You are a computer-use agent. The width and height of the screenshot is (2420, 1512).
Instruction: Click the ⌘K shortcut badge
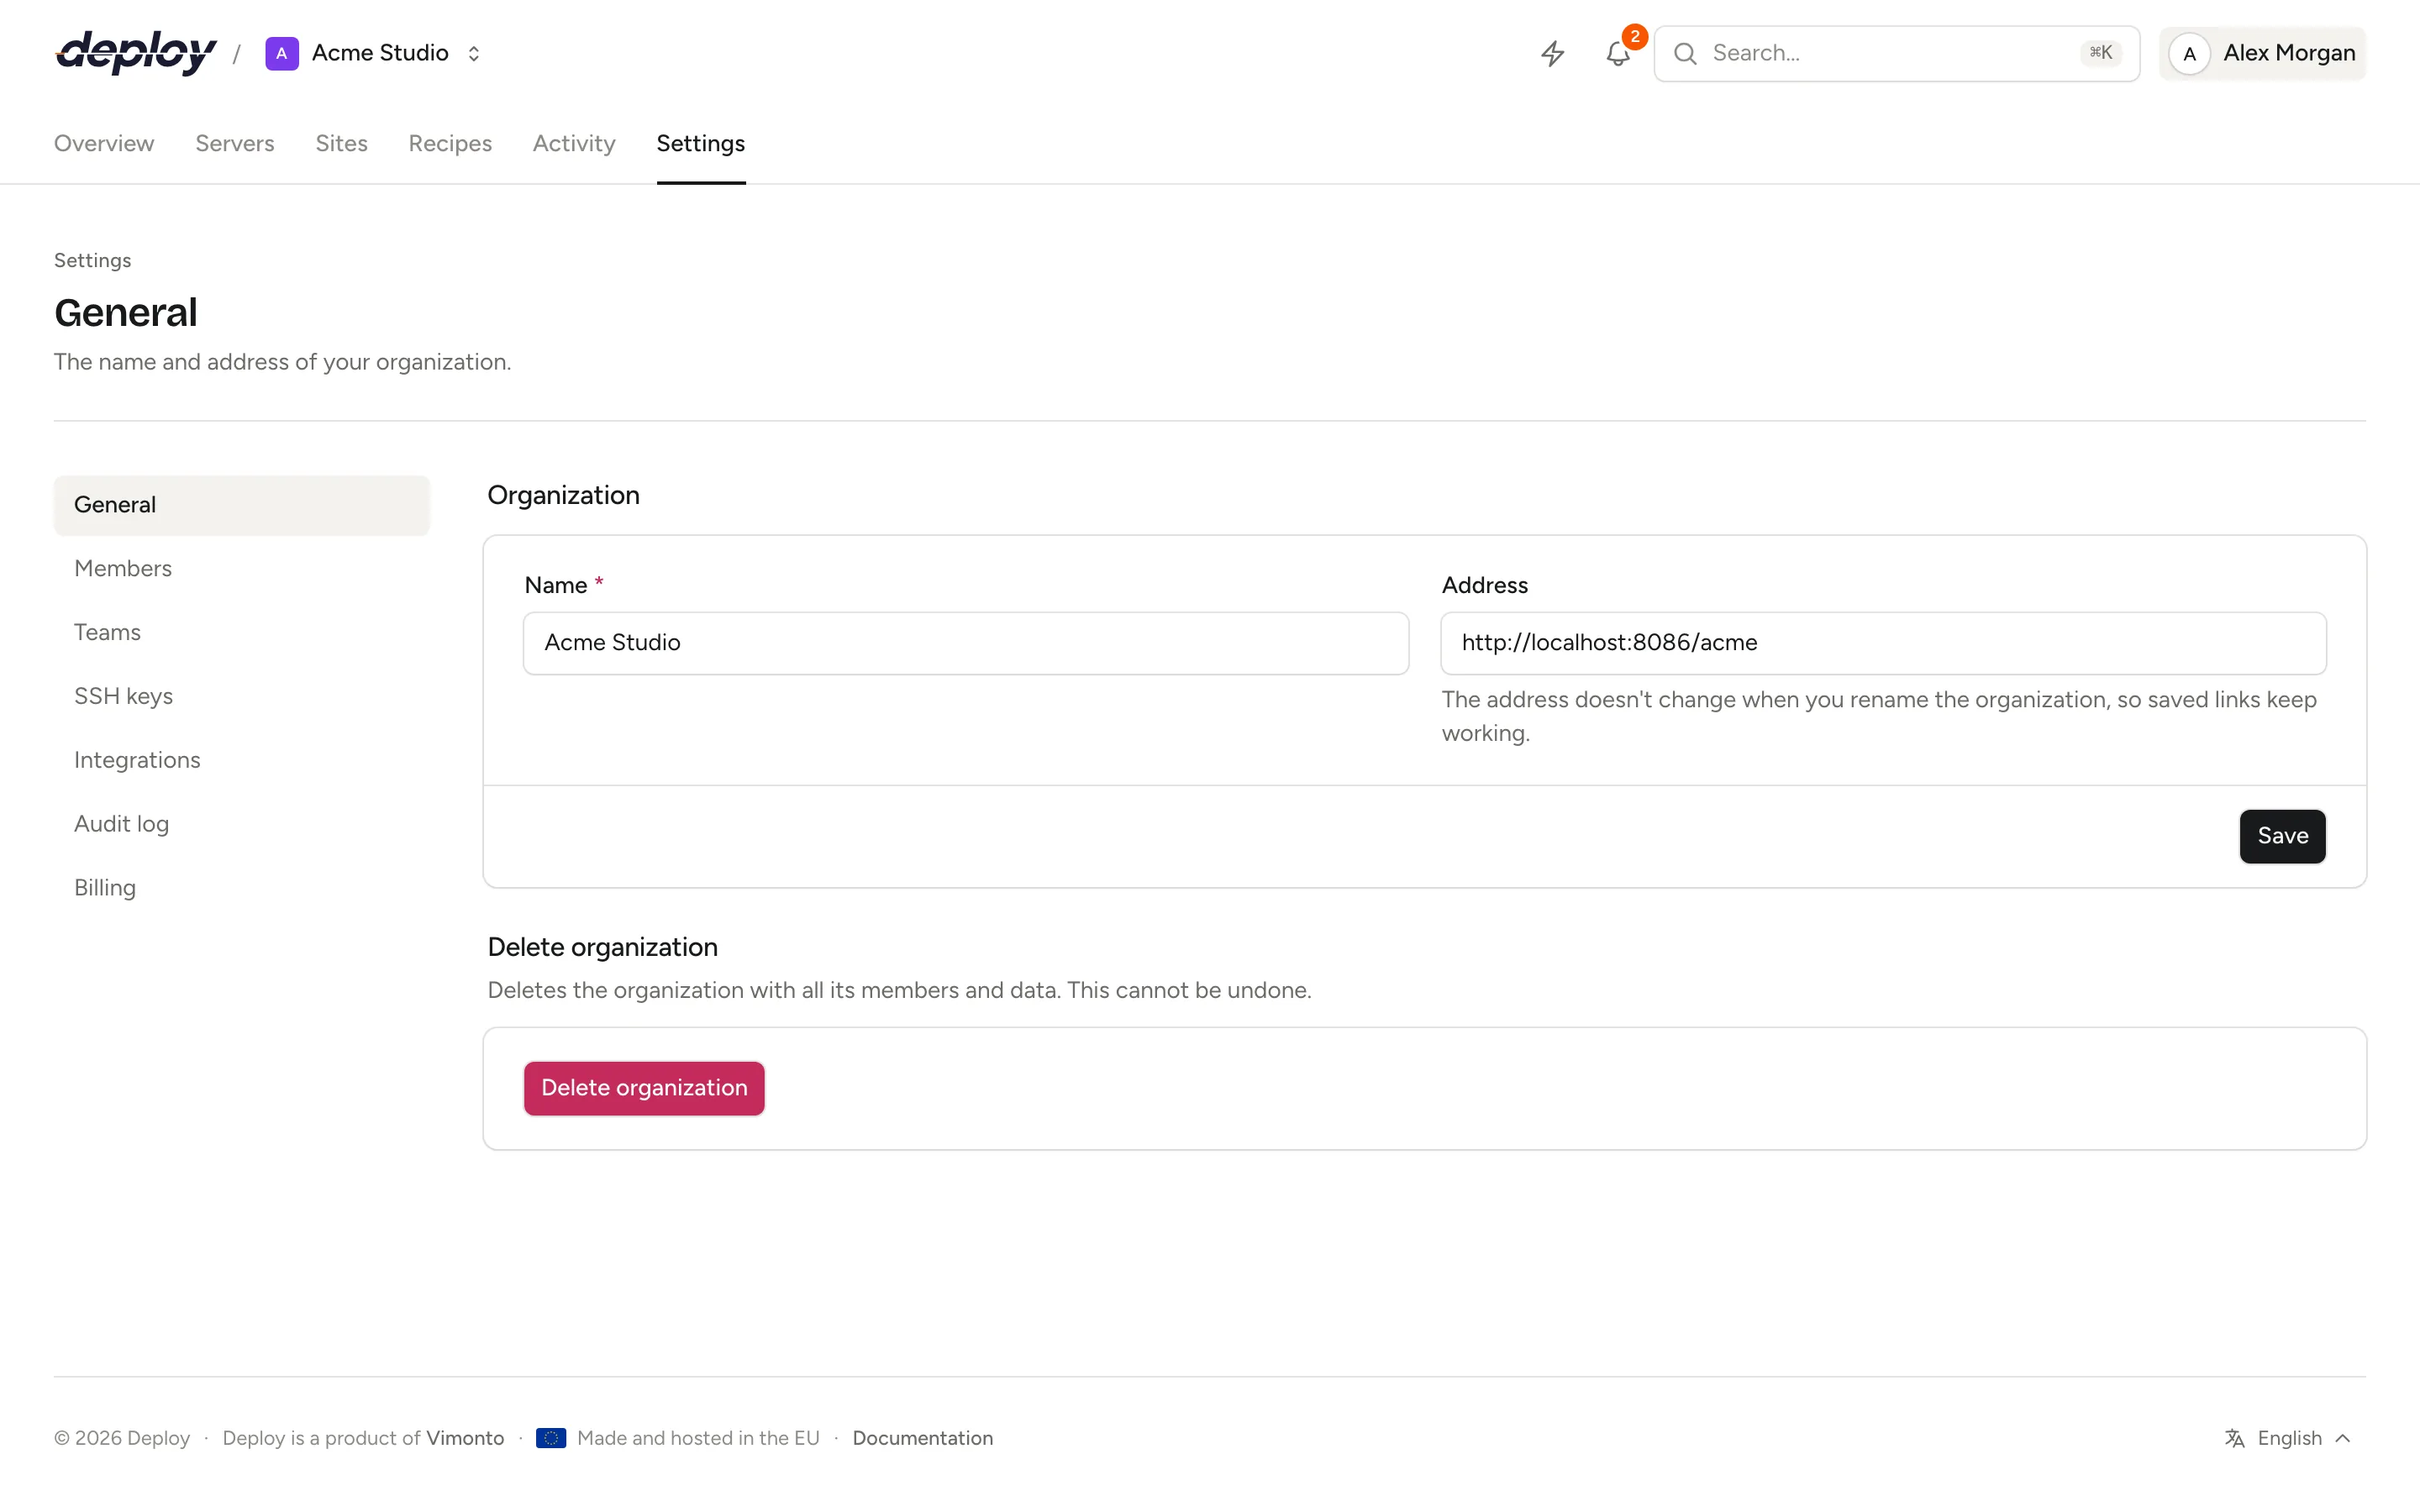[2101, 53]
